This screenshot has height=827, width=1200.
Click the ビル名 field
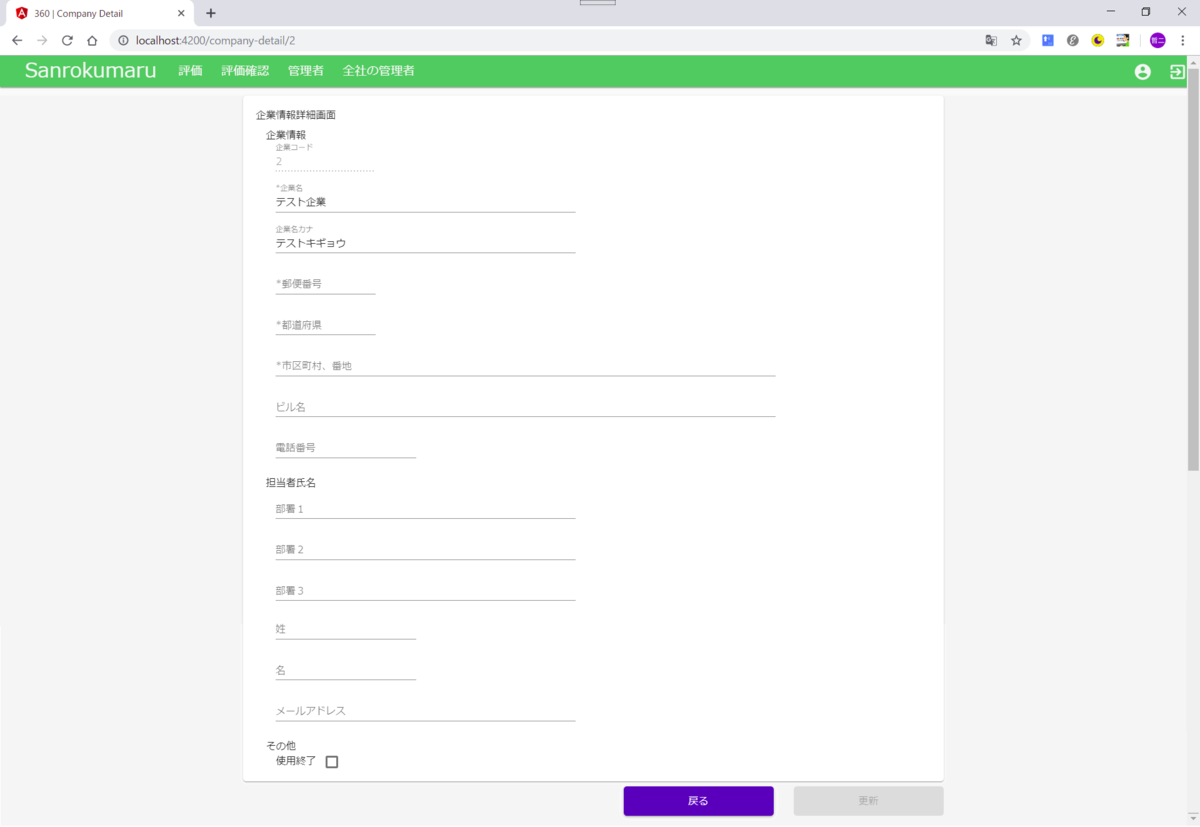[x=526, y=407]
